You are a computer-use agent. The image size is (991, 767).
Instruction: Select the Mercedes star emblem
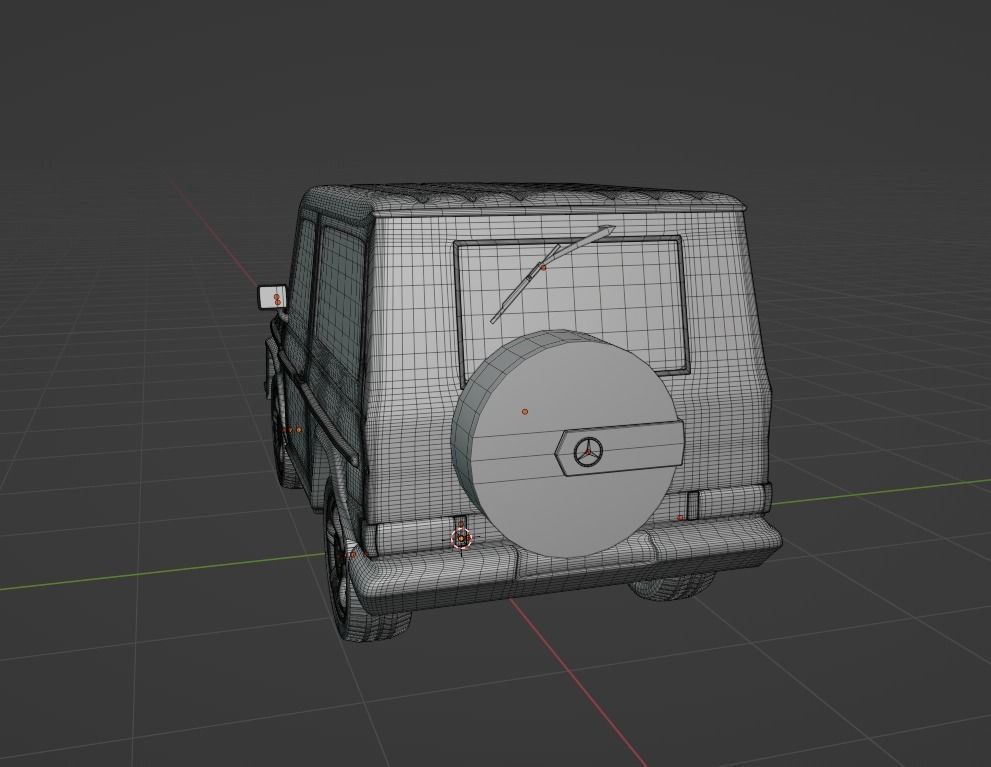pyautogui.click(x=588, y=451)
